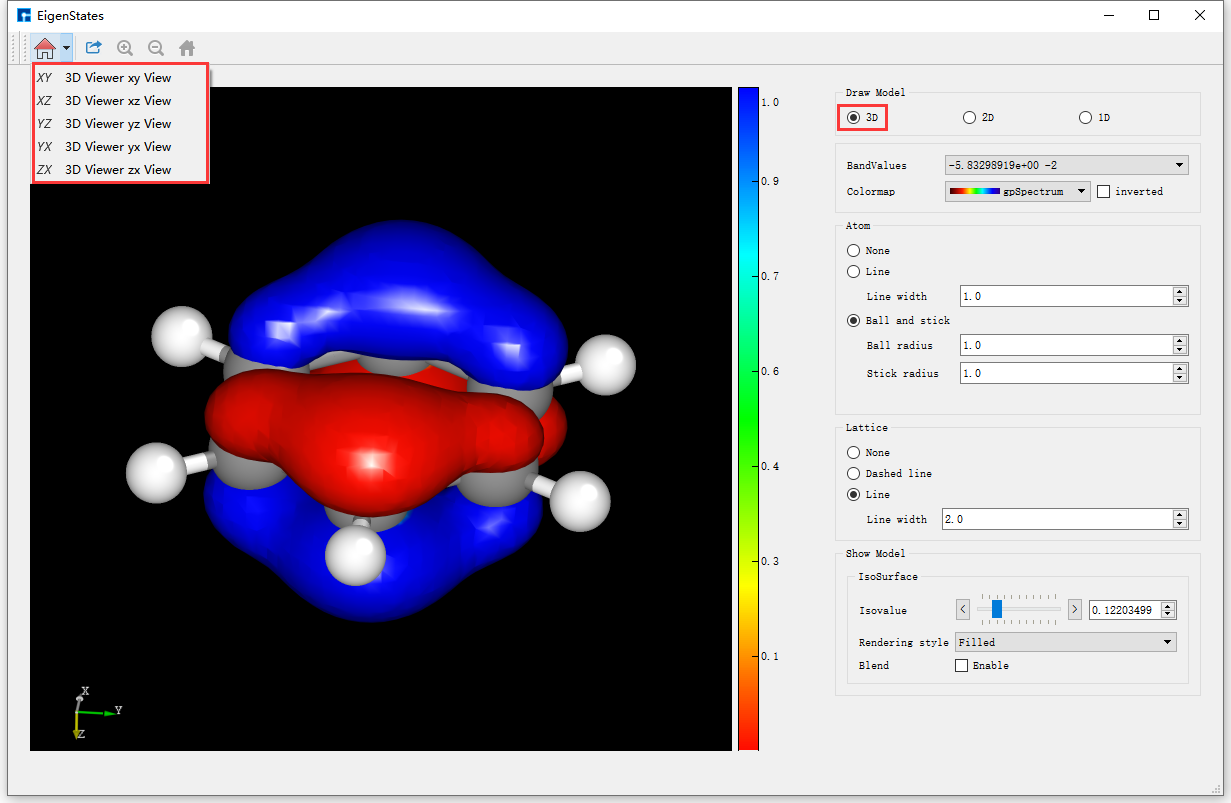Image resolution: width=1231 pixels, height=803 pixels.
Task: Select the 2D draw model radio button
Action: pyautogui.click(x=969, y=117)
